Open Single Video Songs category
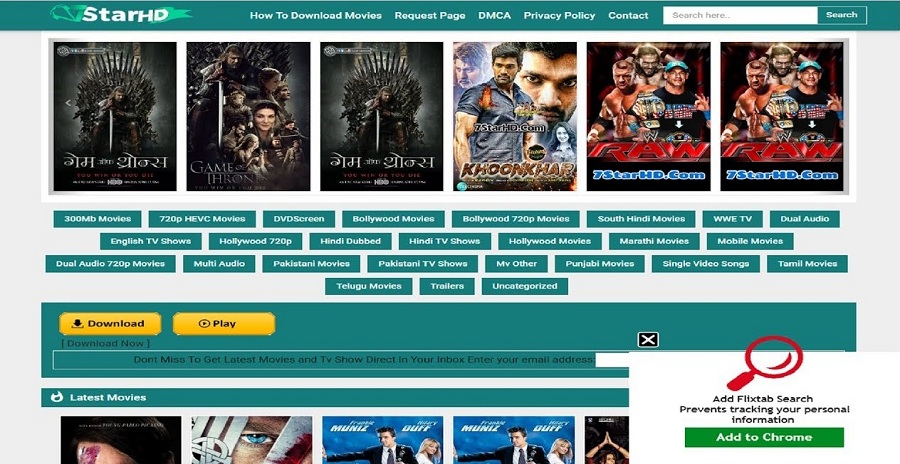 click(x=706, y=264)
